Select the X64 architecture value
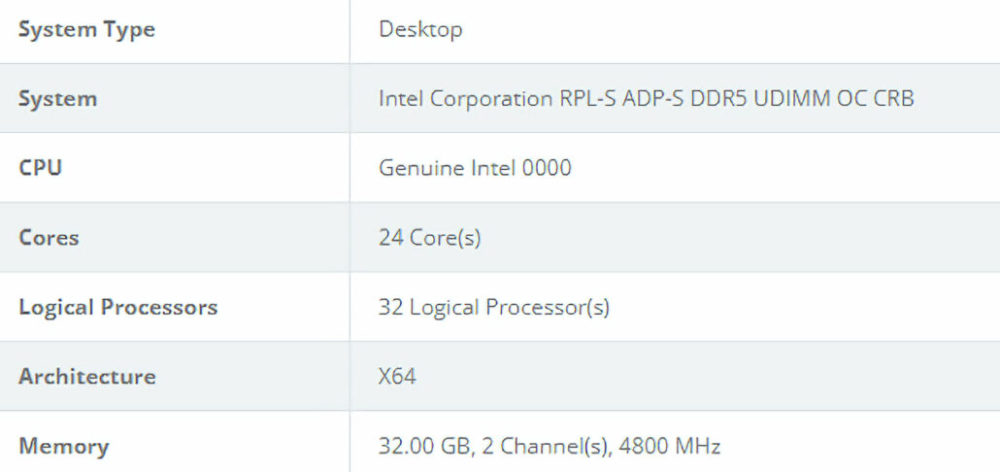Viewport: 1000px width, 472px height. (x=397, y=377)
